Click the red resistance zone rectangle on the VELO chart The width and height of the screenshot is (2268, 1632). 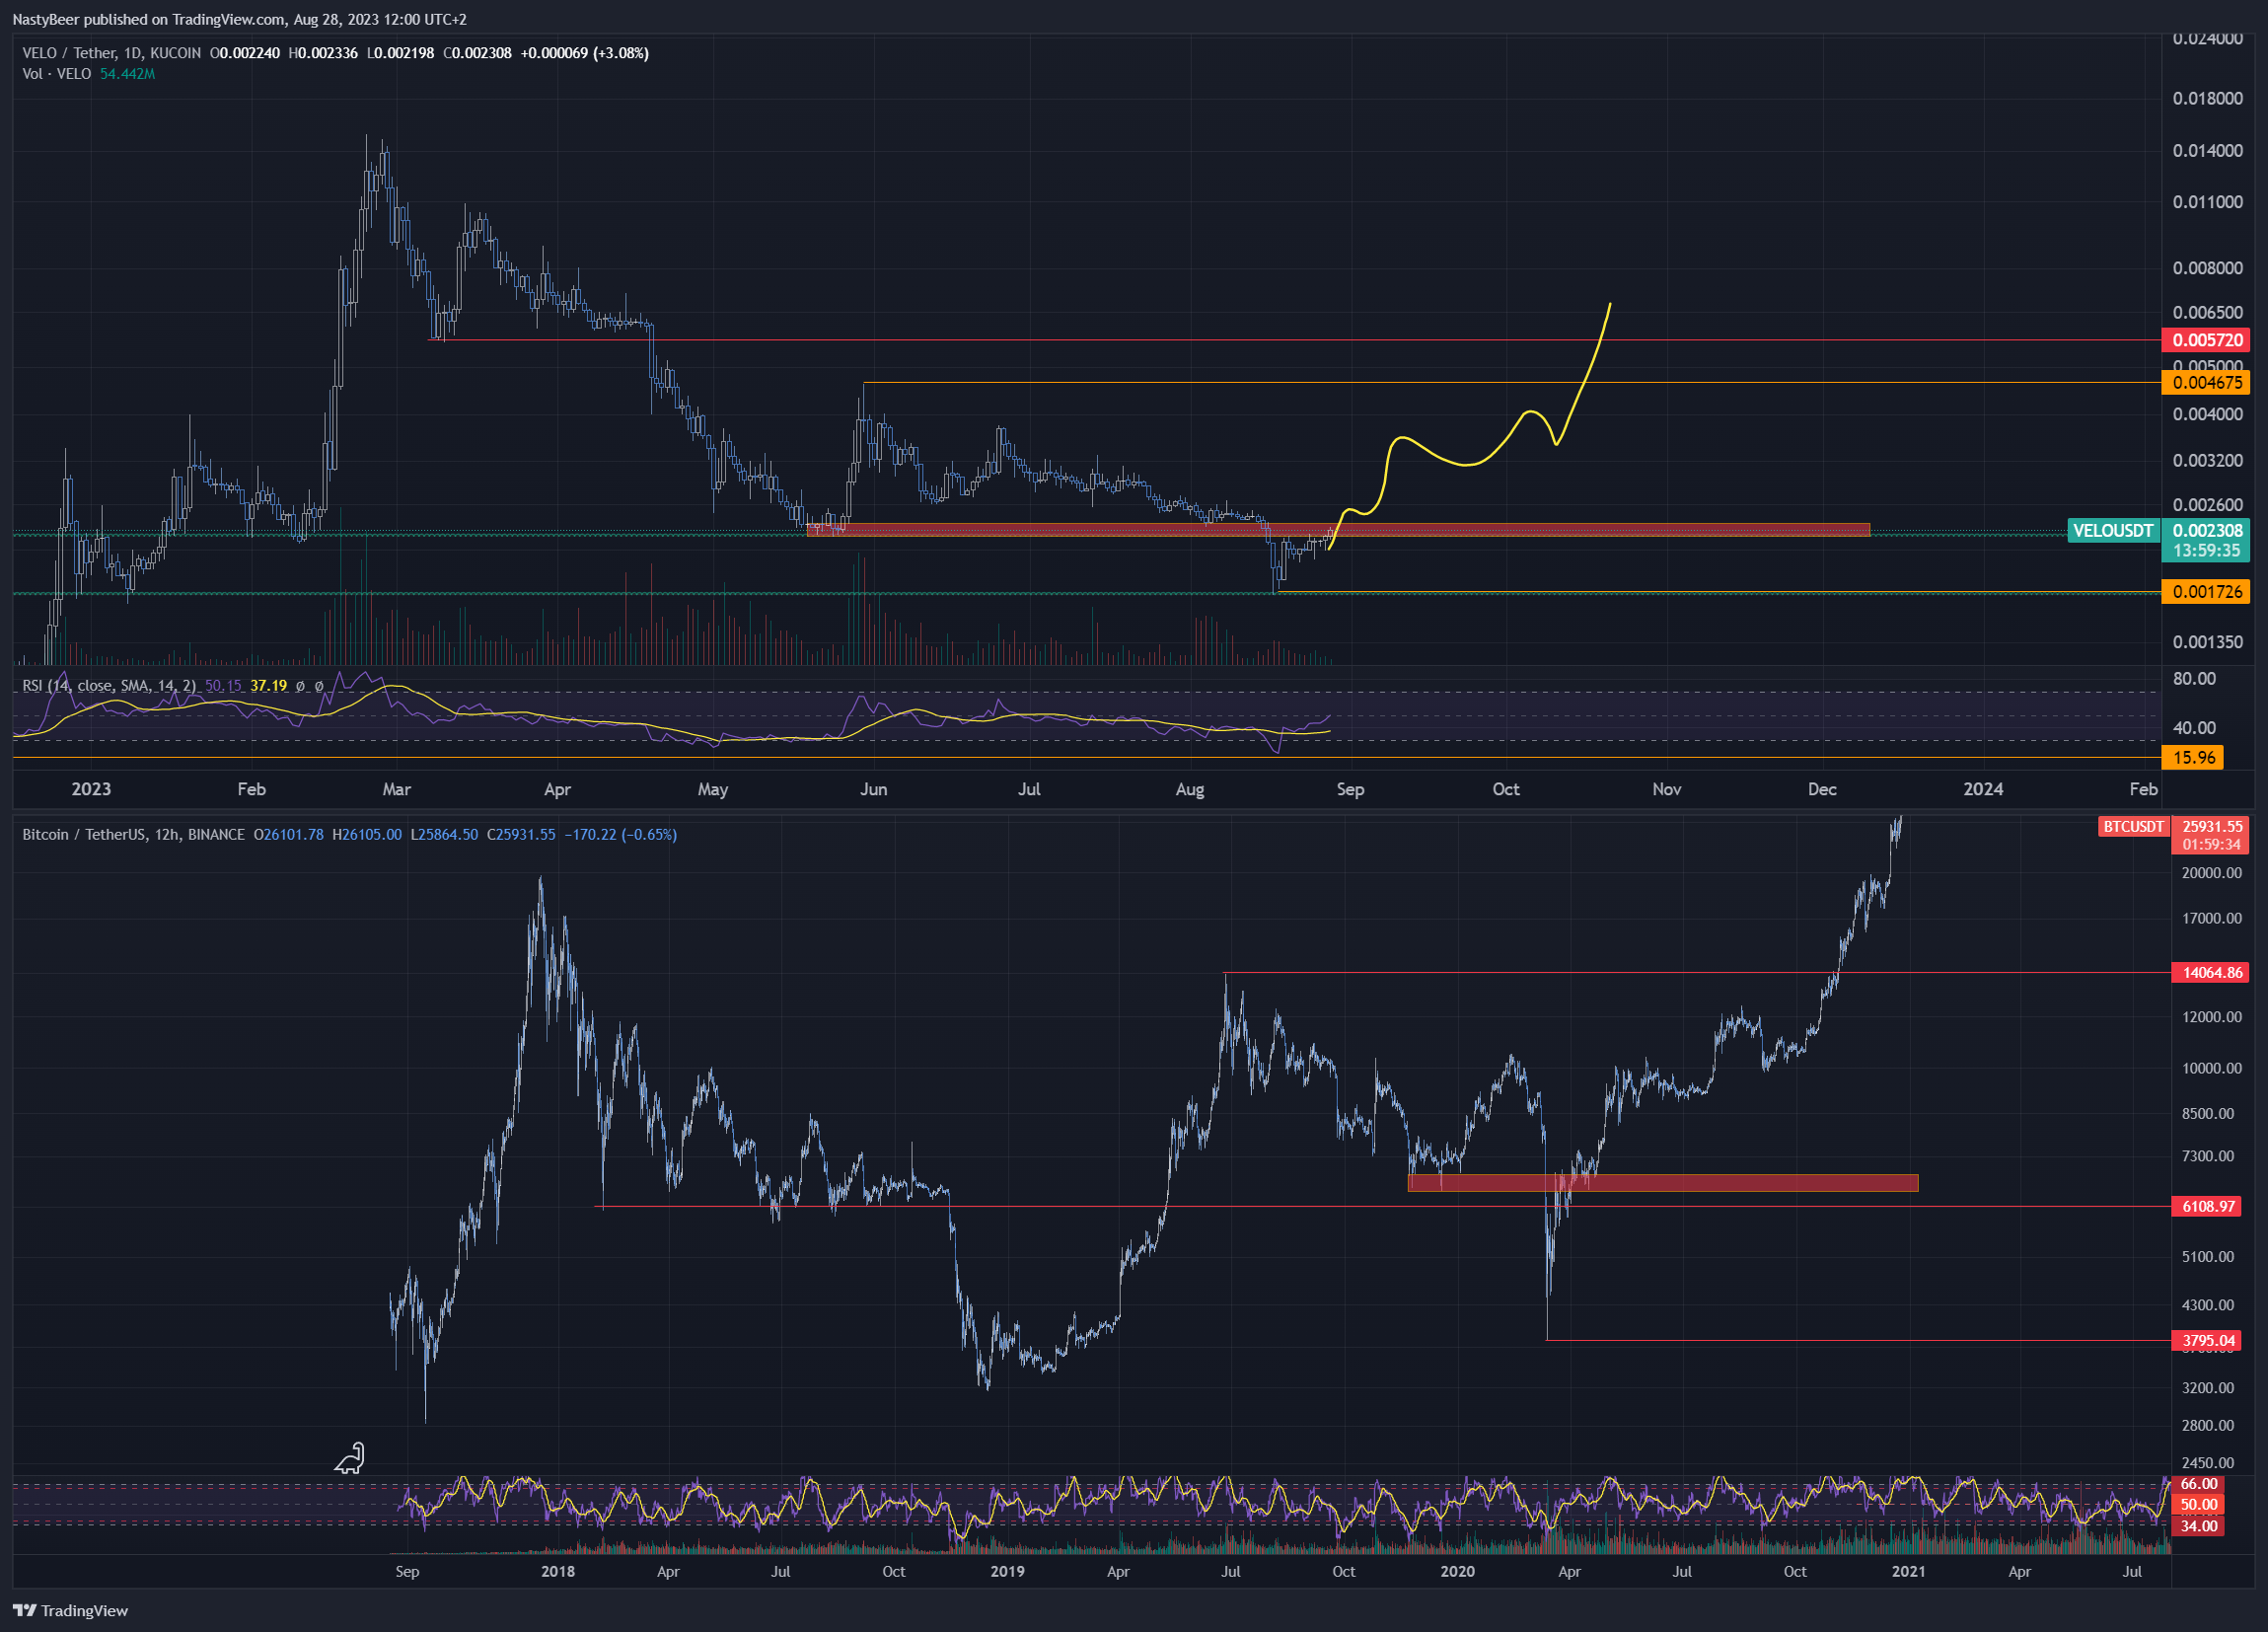1338,530
